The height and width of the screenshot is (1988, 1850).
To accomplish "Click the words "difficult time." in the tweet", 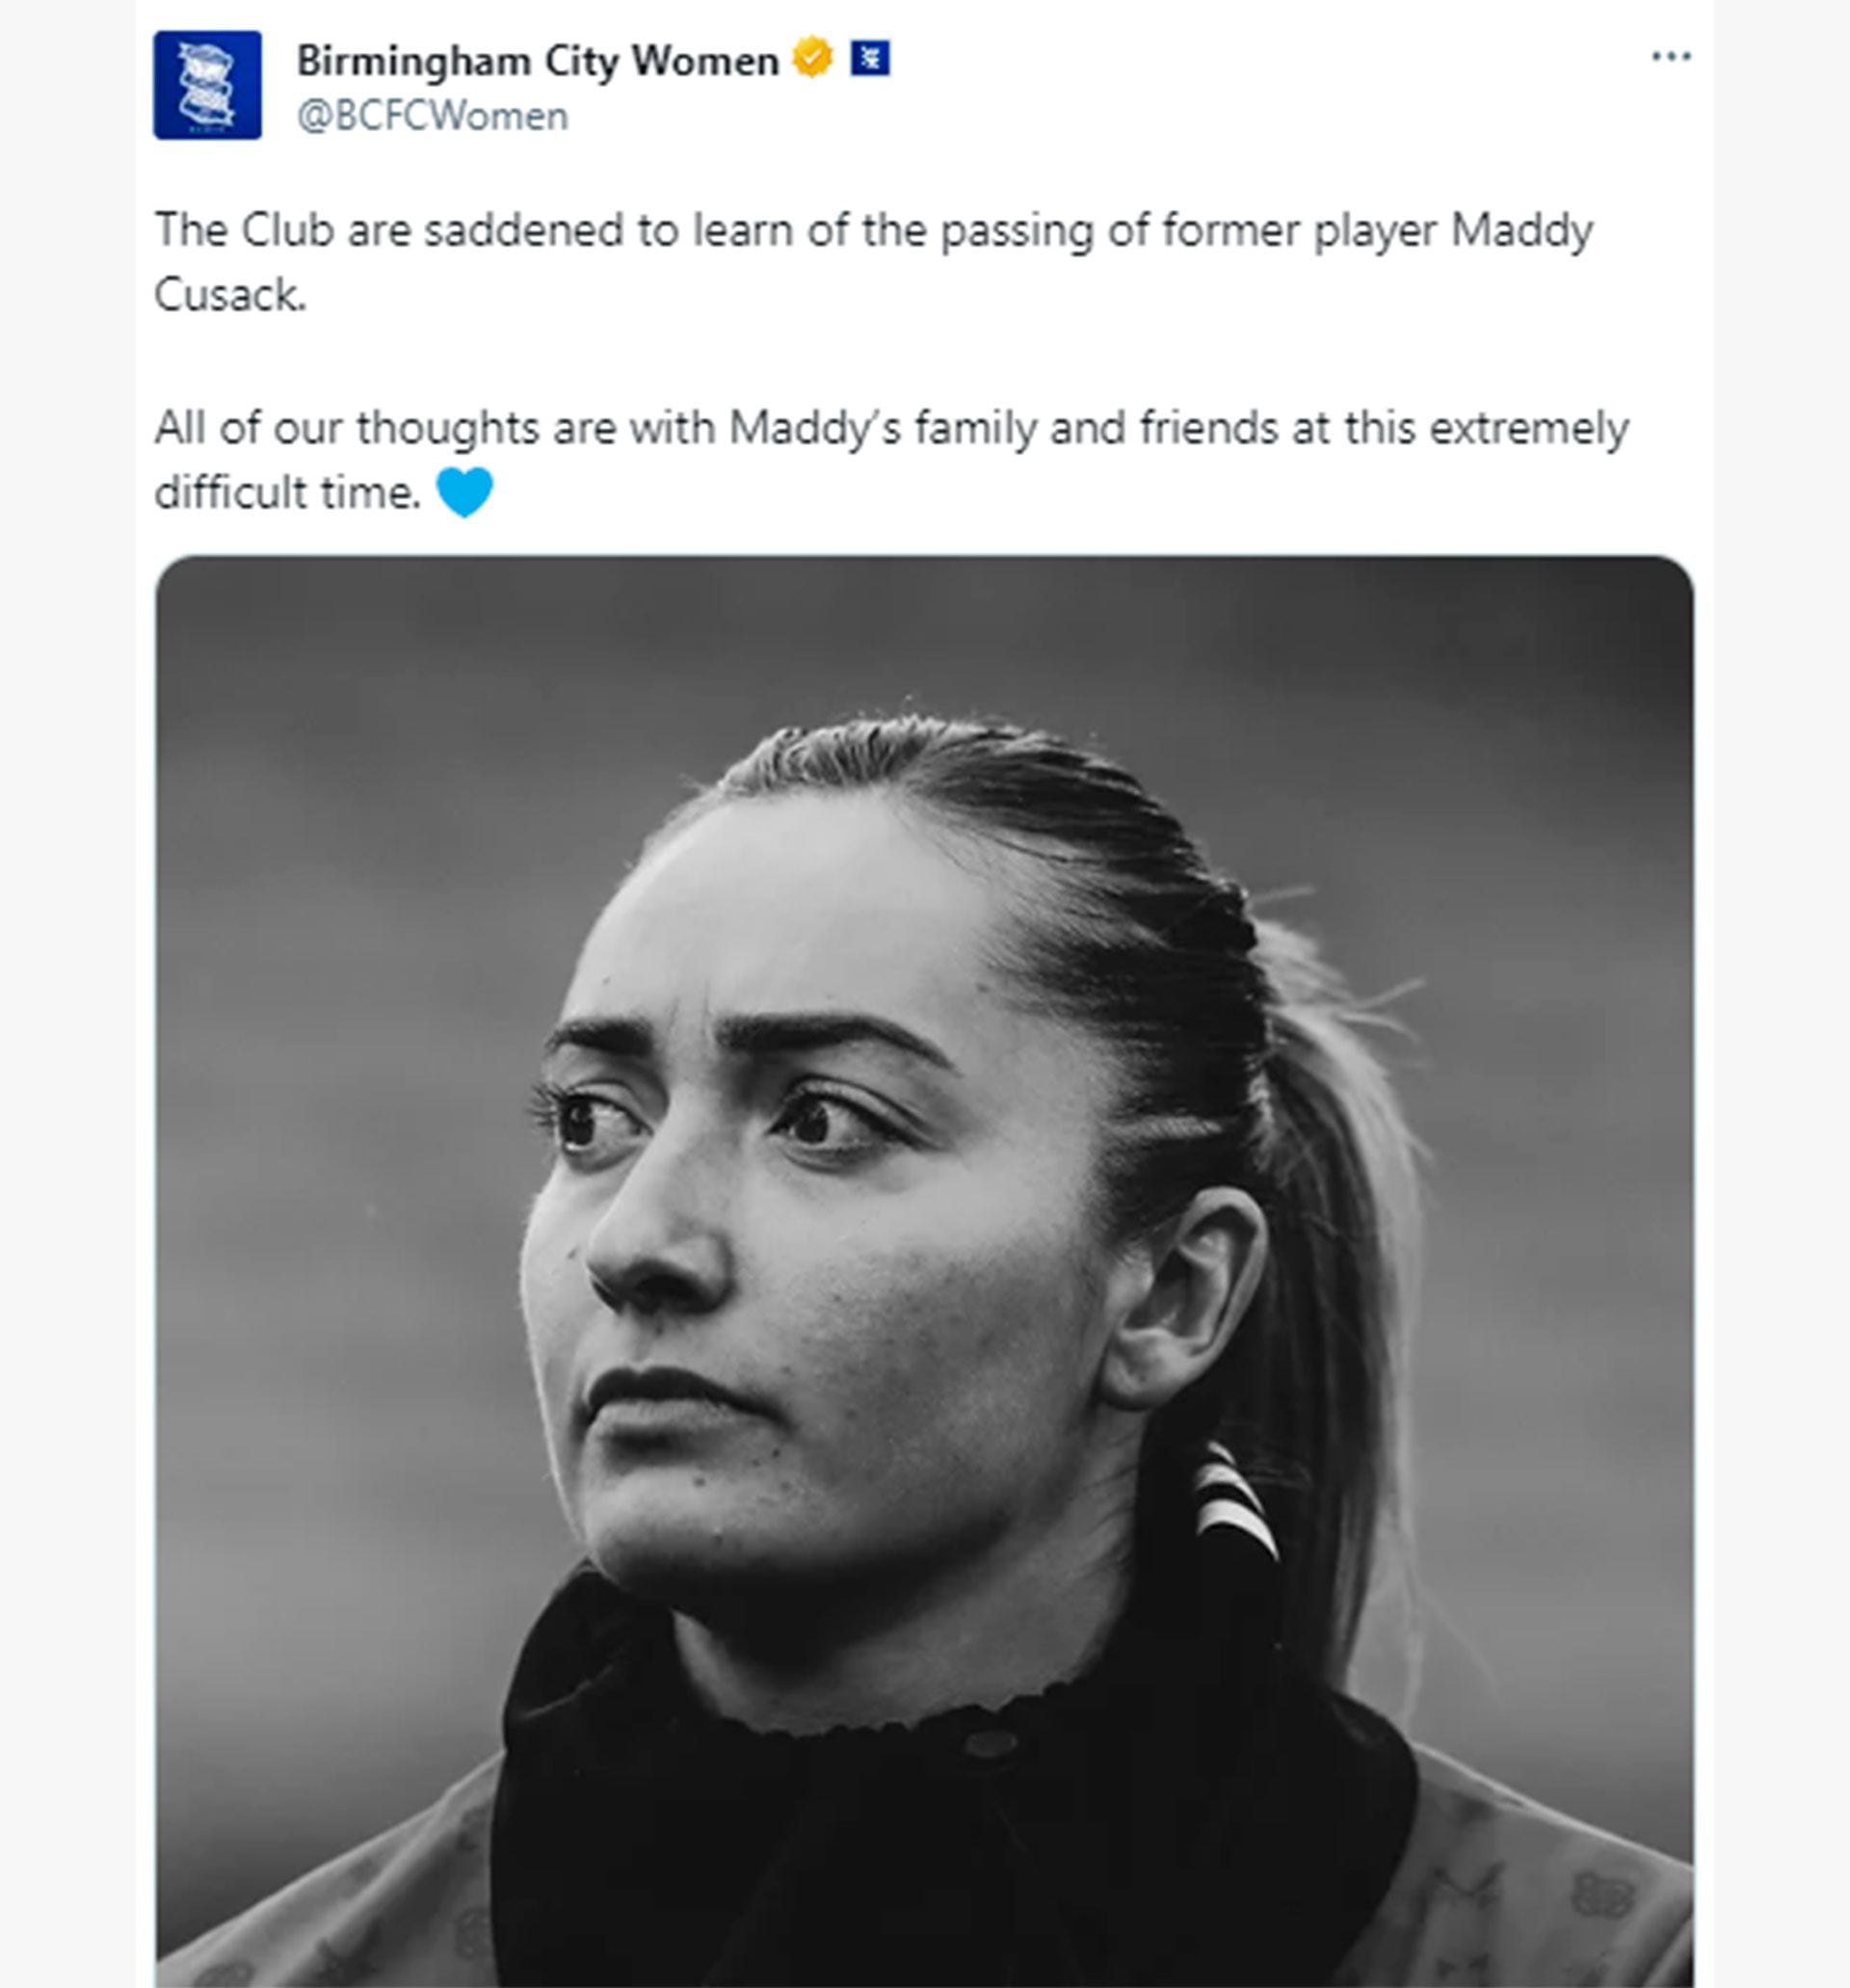I will (288, 493).
